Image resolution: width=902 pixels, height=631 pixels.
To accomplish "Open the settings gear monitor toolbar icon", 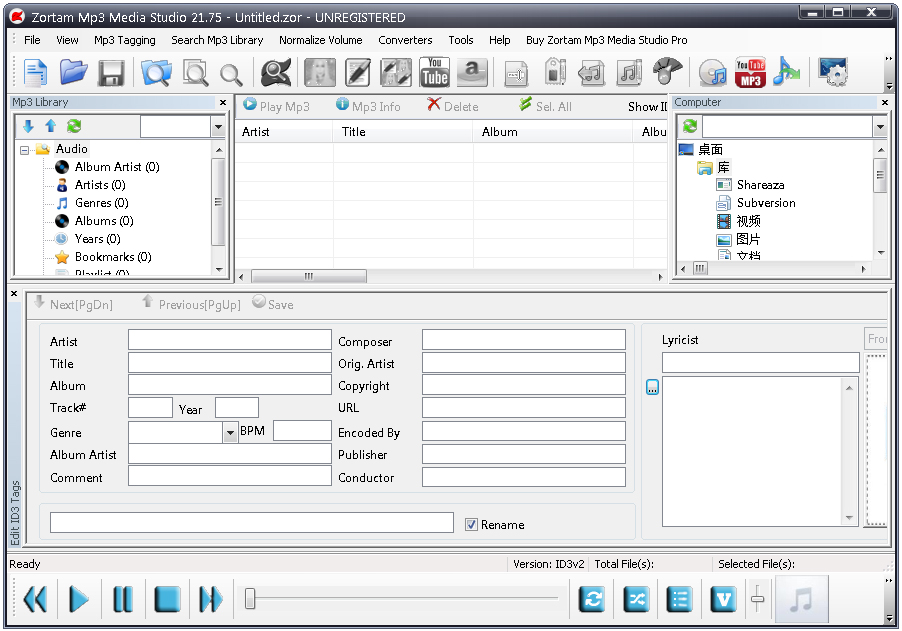I will (x=833, y=72).
